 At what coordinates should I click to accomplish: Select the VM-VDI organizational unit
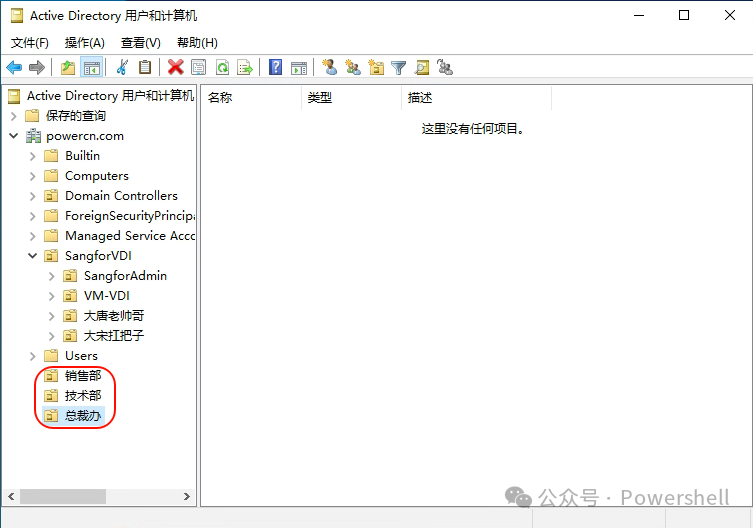point(107,296)
